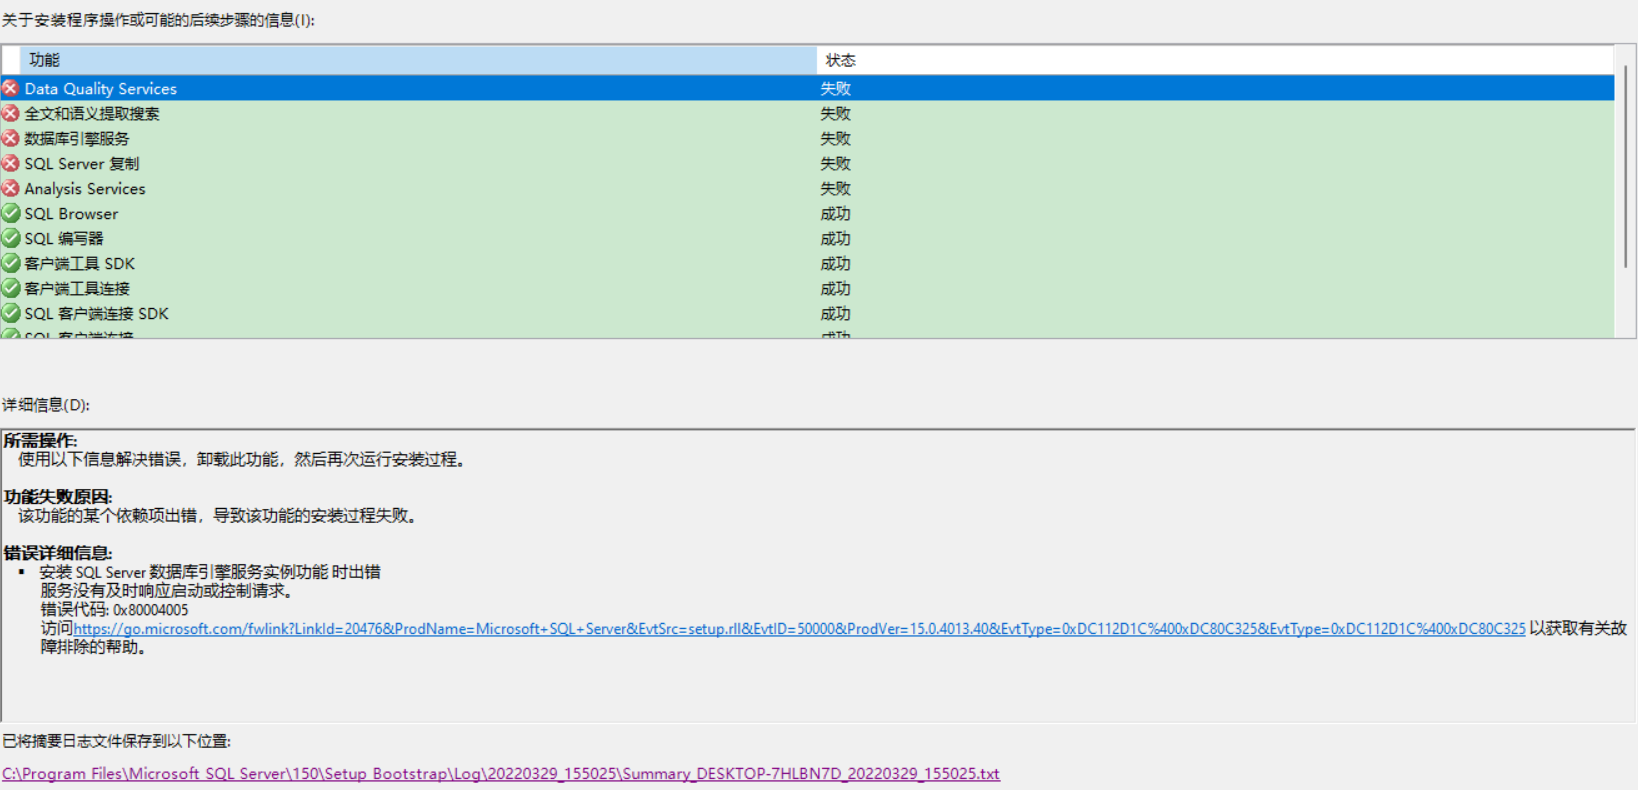Click the 成功 status of SQL Browser
The height and width of the screenshot is (790, 1638).
835,213
